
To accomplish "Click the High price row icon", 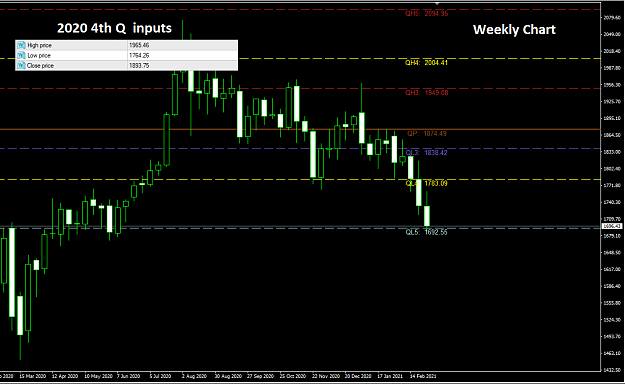I will pos(21,45).
